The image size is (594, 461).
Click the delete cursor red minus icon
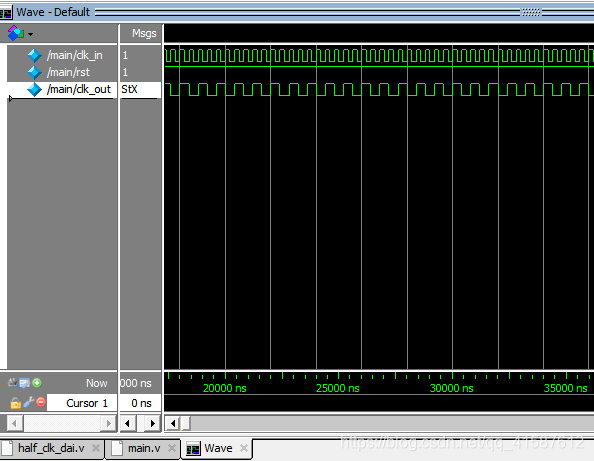[x=41, y=402]
